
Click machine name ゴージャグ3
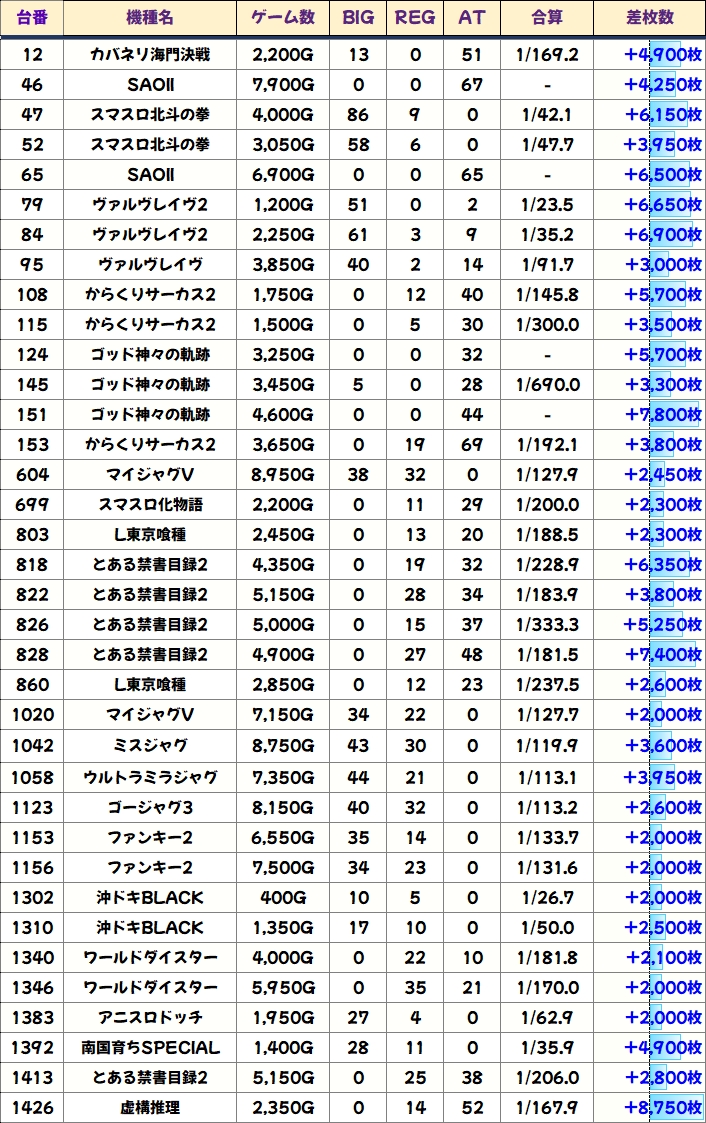(150, 808)
